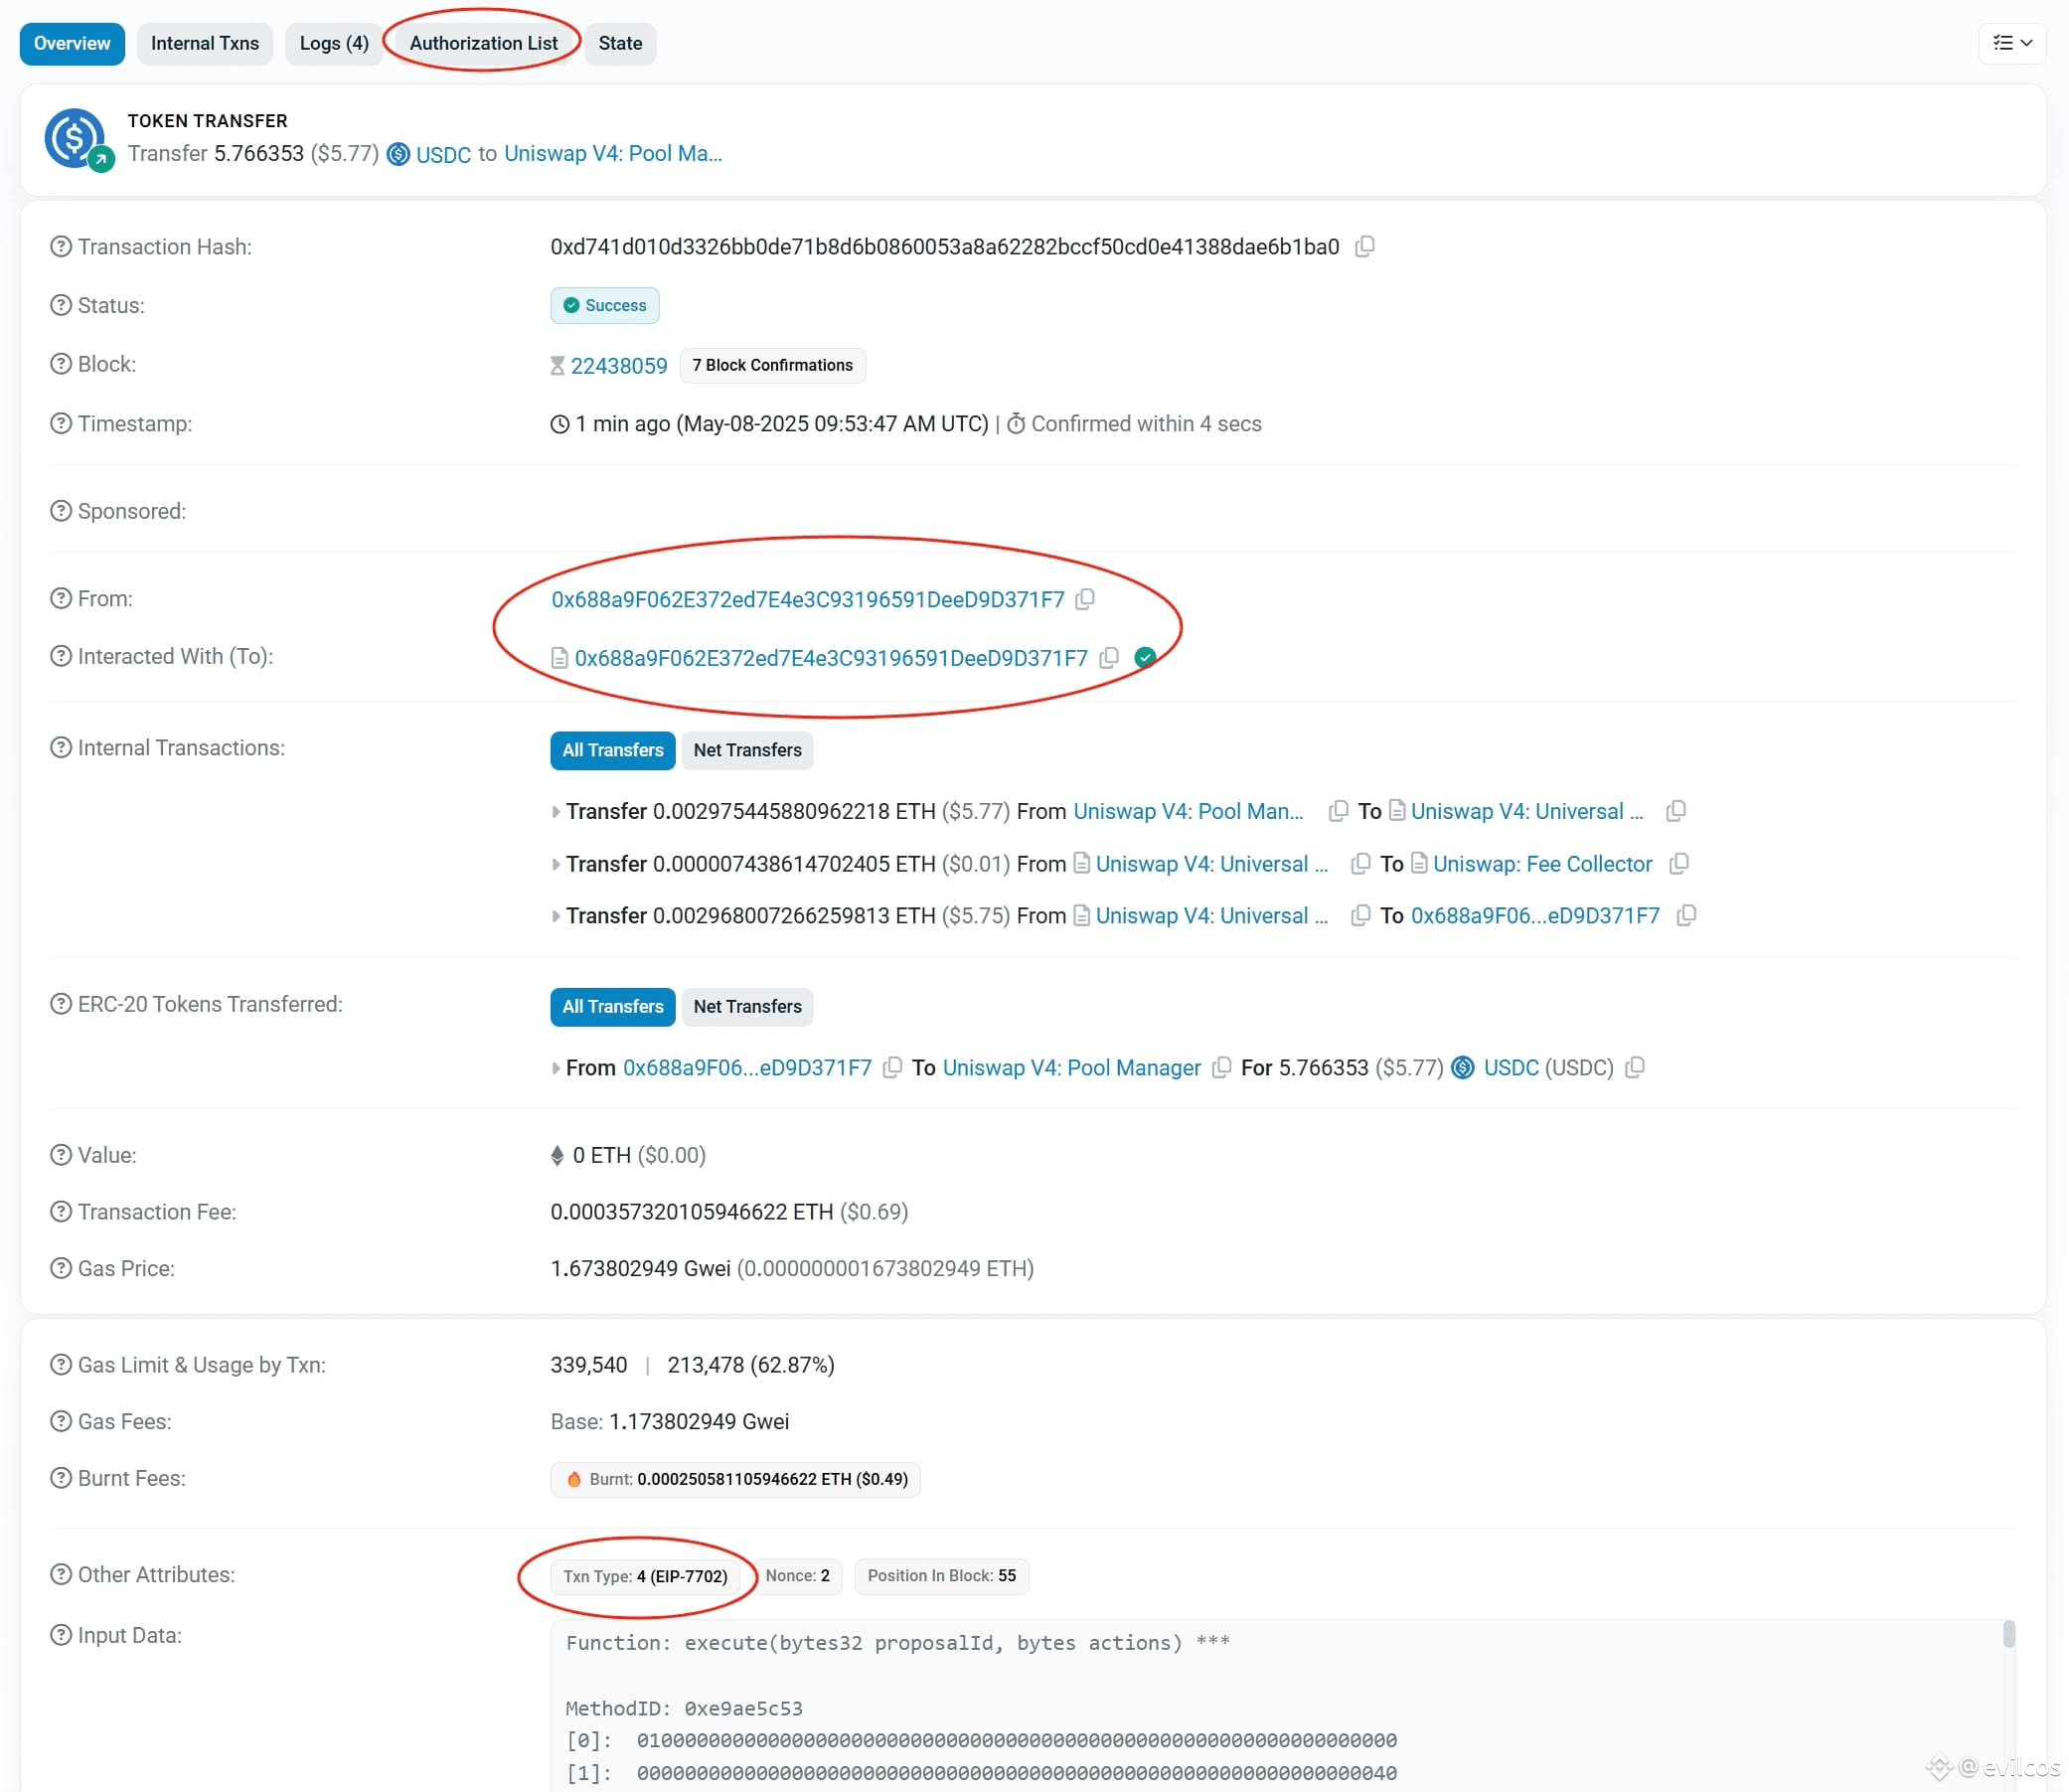This screenshot has height=1792, width=2069.
Task: Open the Uniswap: Fee Collector link
Action: pos(1543,864)
